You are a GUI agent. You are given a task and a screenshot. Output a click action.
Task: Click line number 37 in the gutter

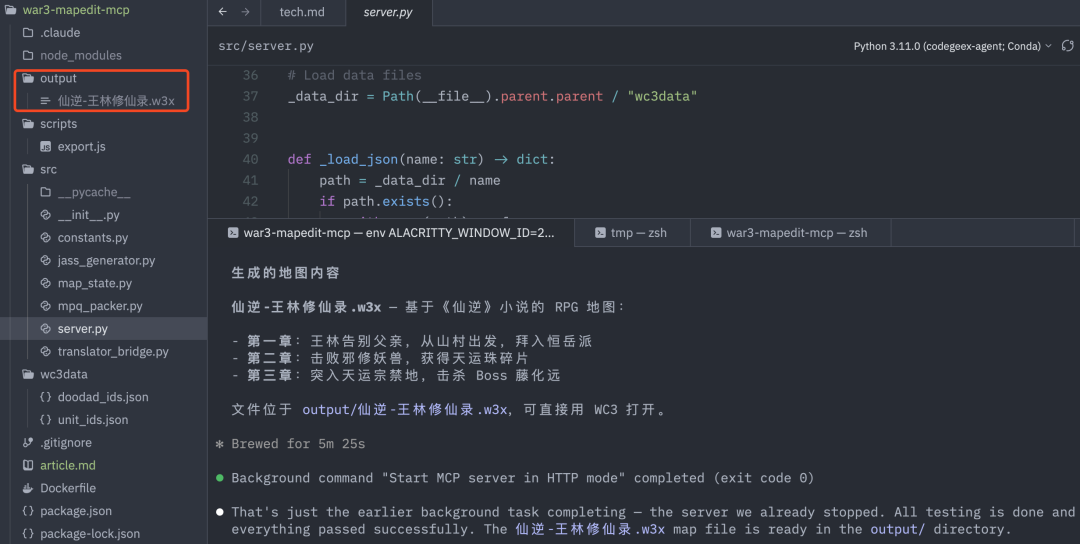(250, 96)
